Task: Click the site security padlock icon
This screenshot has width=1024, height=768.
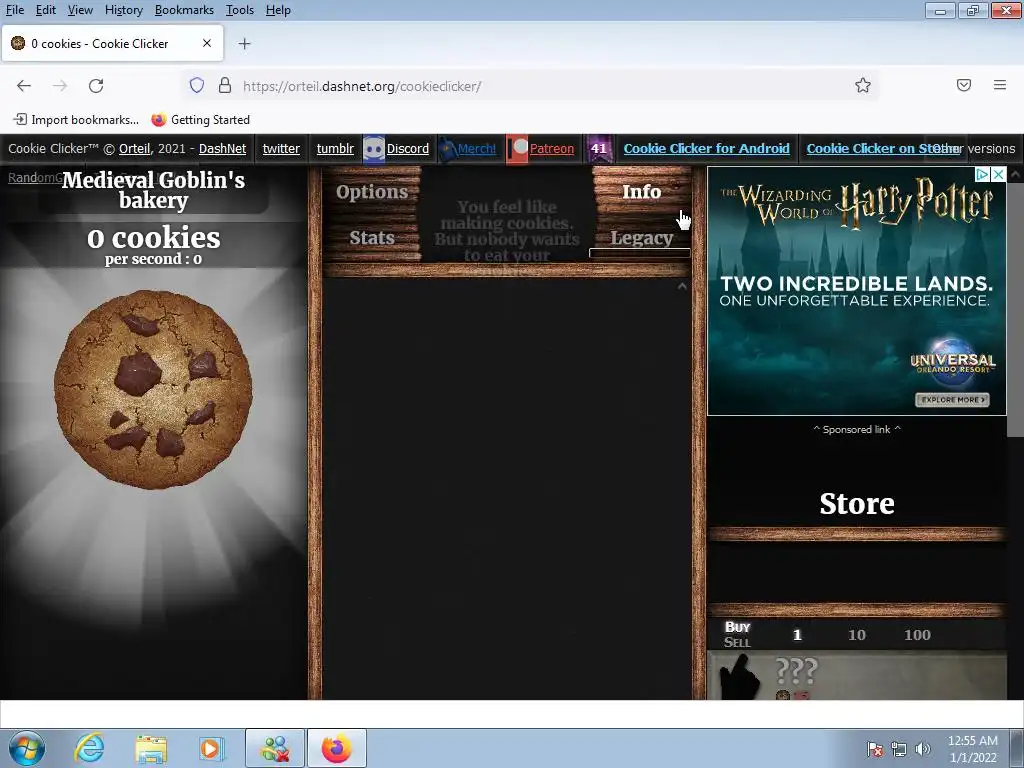Action: (225, 86)
